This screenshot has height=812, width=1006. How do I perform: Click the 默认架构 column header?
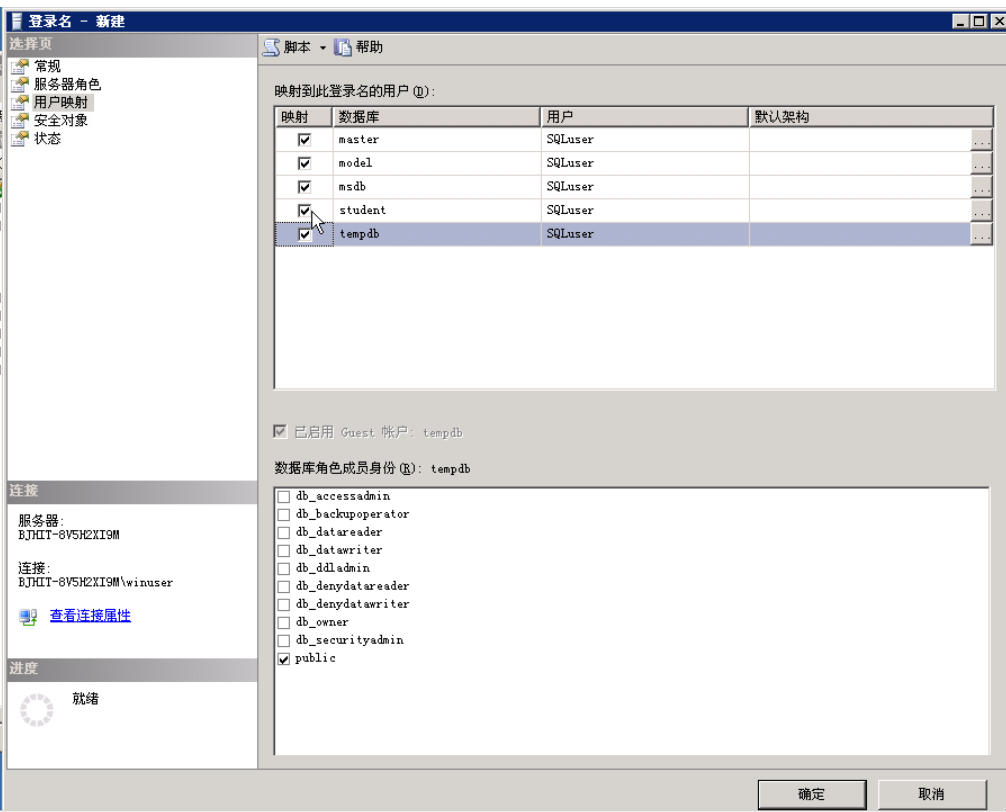871,117
